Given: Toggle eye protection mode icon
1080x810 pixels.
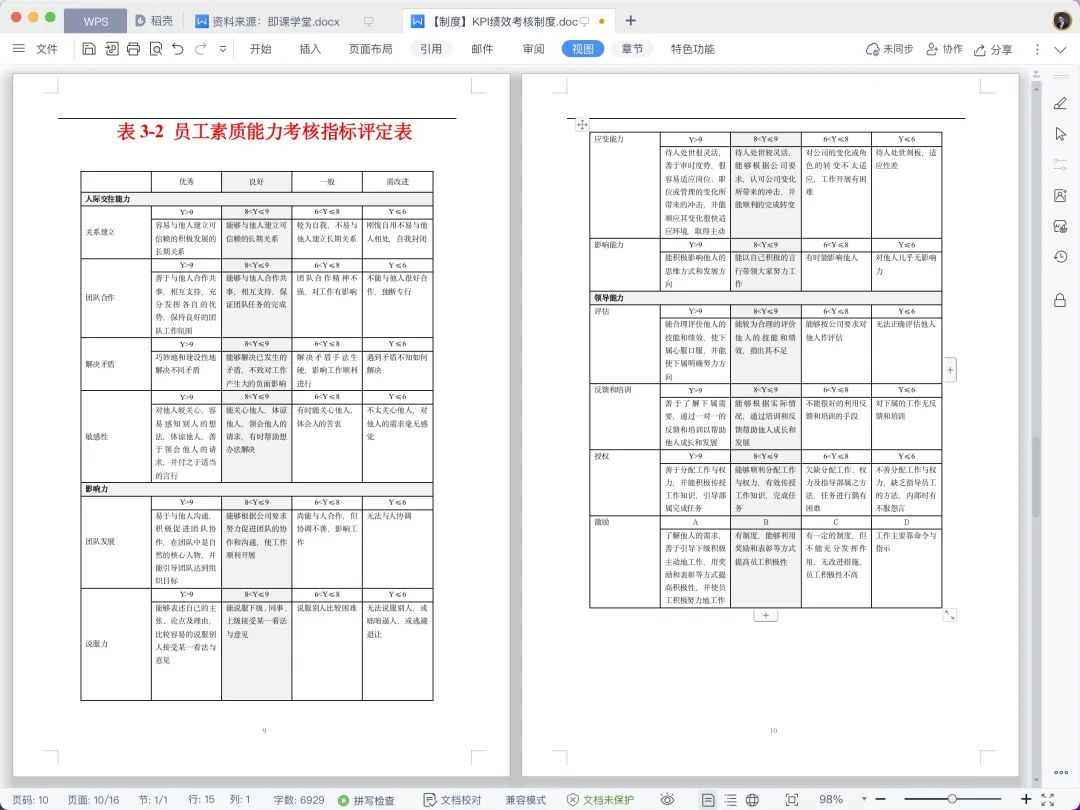Looking at the screenshot, I should [667, 800].
